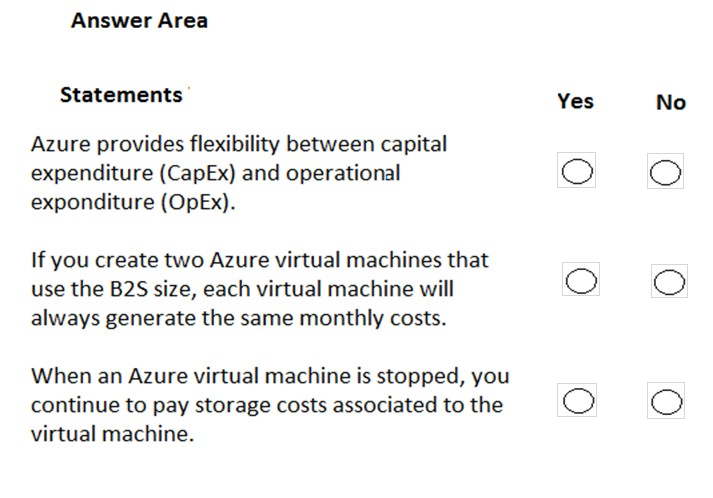The image size is (713, 498).
Task: Click the Answer Area heading
Action: tap(139, 21)
